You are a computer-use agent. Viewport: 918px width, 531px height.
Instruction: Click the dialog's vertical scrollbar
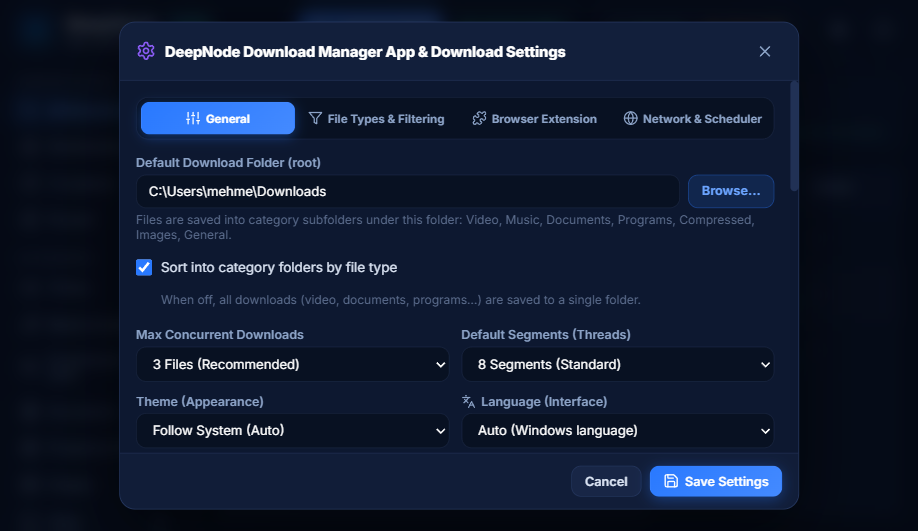tap(794, 136)
